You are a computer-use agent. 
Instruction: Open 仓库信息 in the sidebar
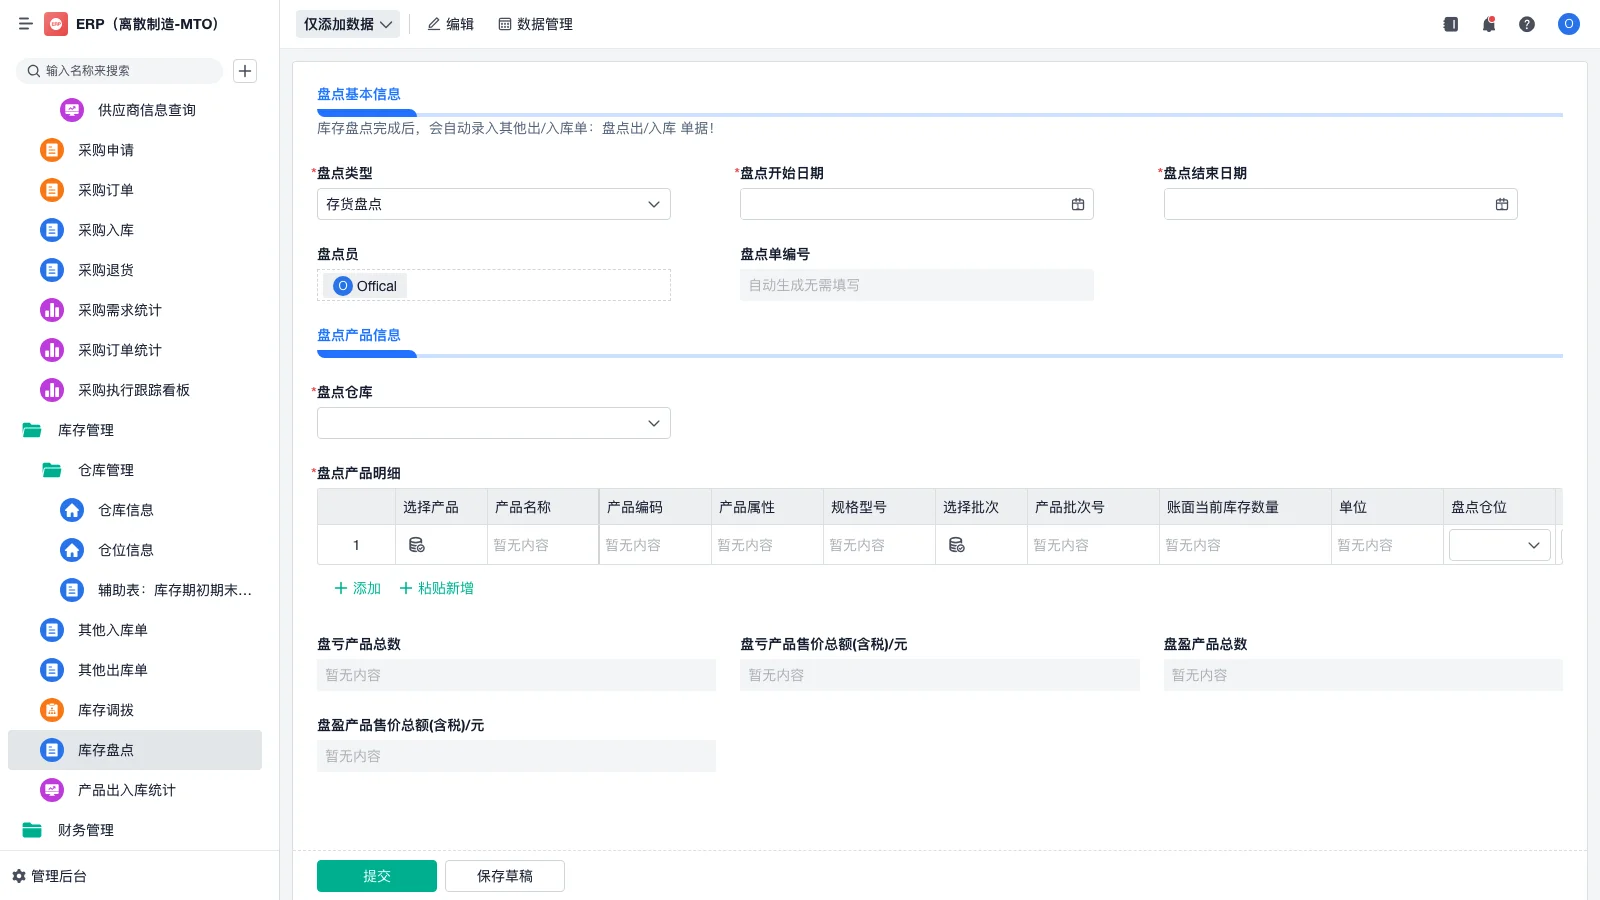click(x=126, y=510)
